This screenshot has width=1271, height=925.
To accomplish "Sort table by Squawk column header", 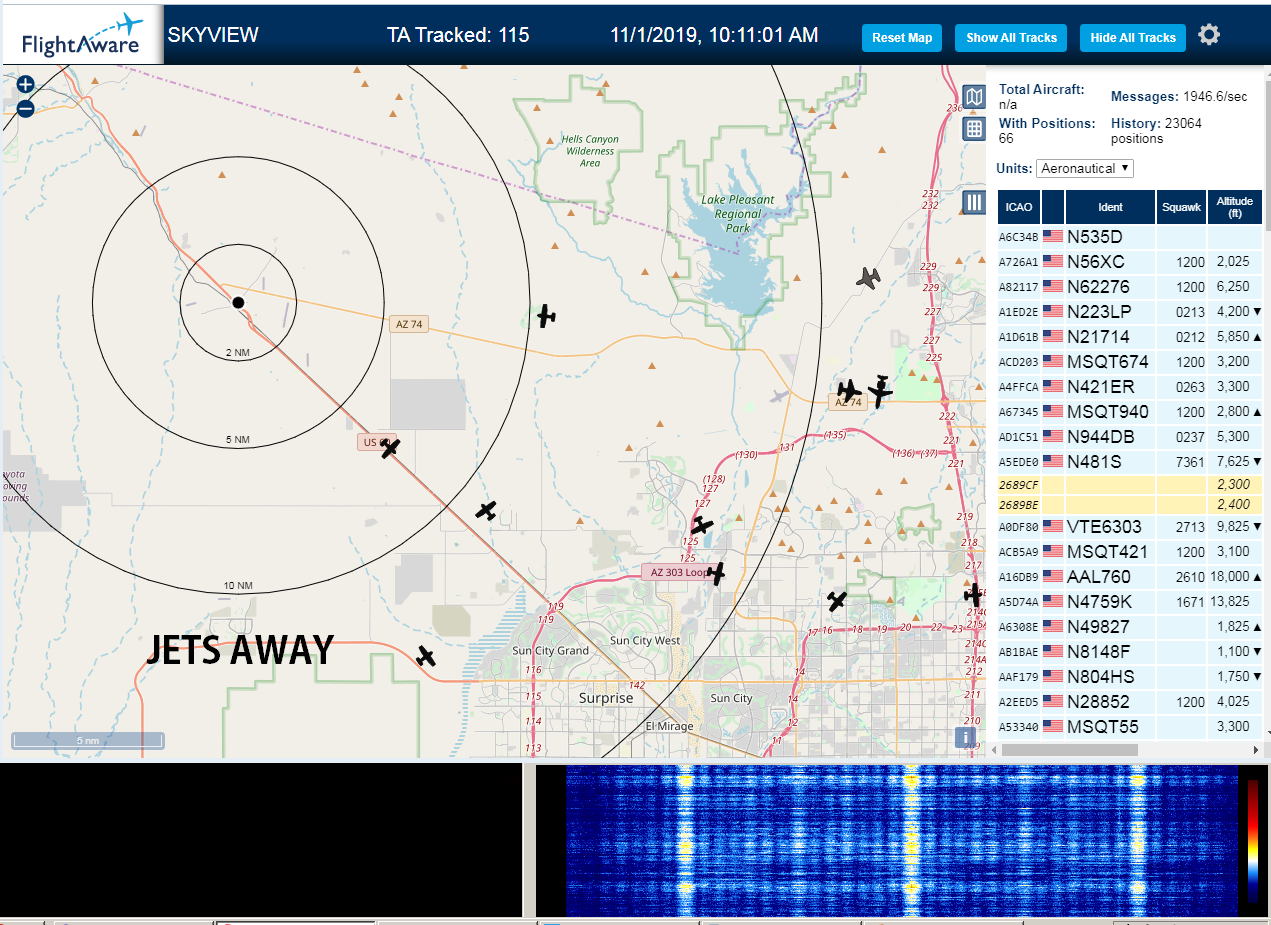I will pos(1181,207).
